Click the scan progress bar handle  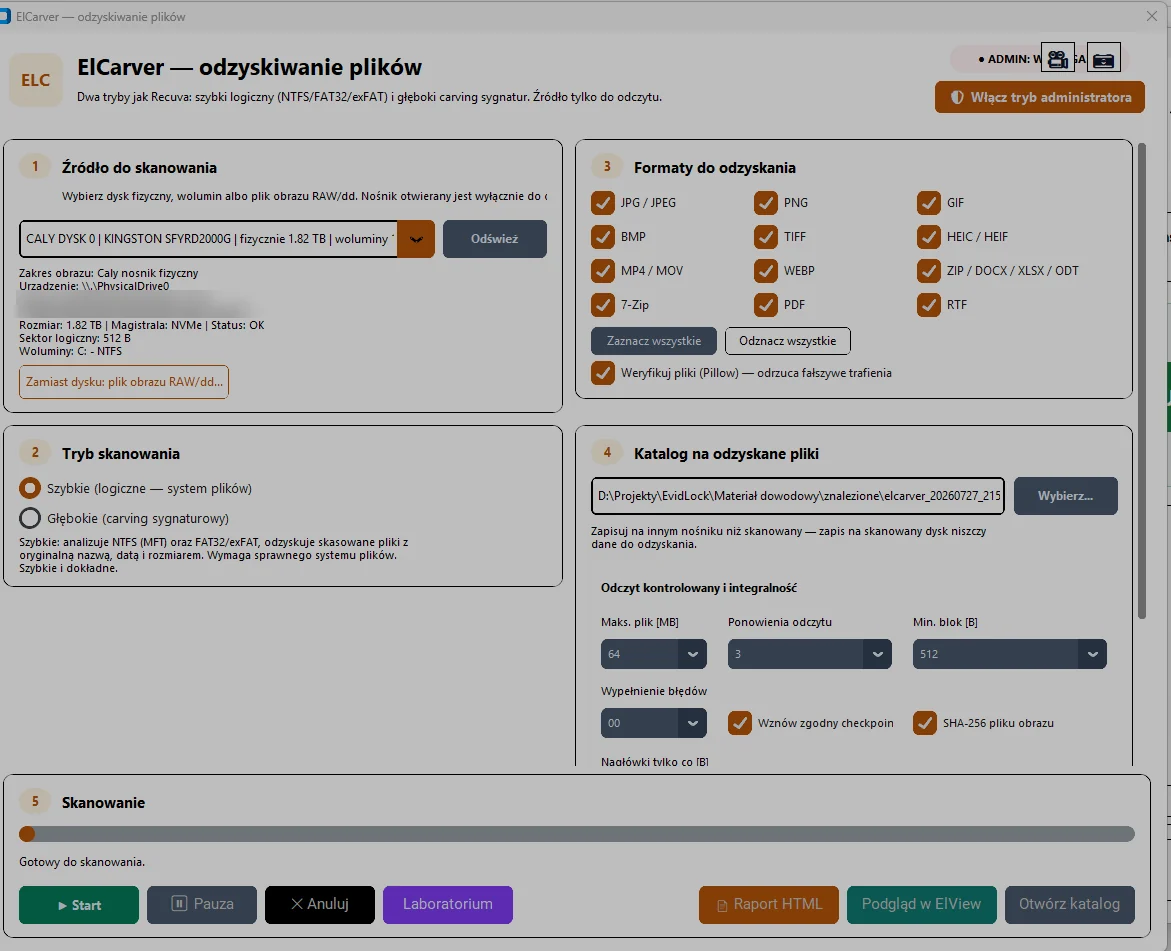point(28,834)
